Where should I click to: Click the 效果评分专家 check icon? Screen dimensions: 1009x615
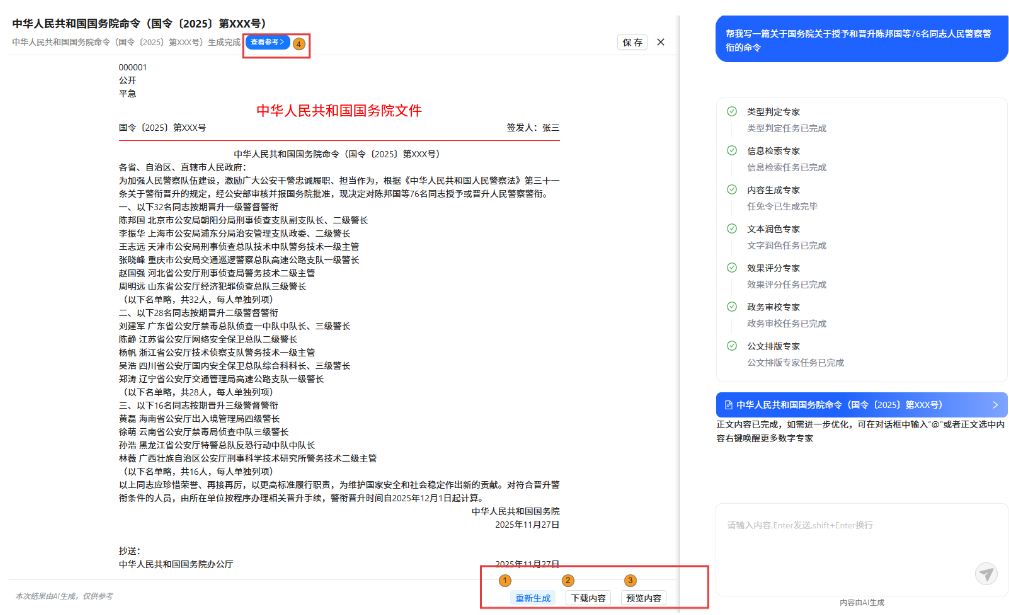click(x=732, y=267)
